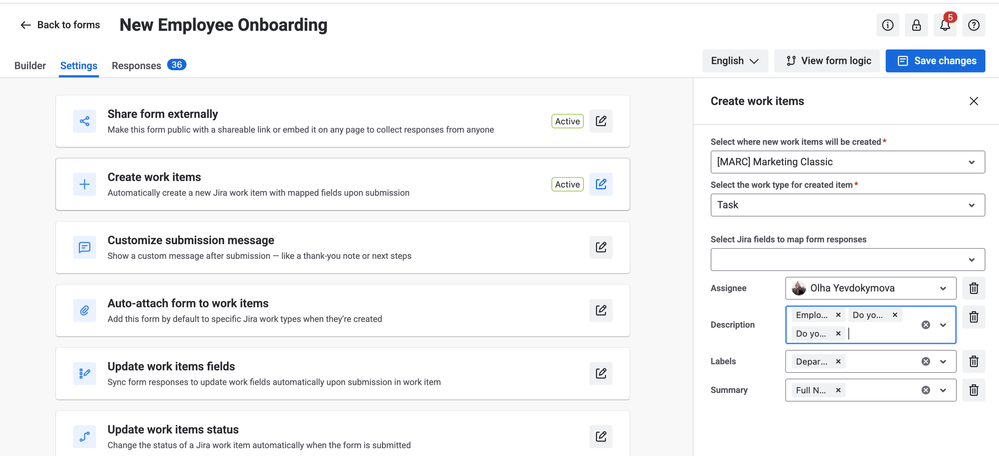999x456 pixels.
Task: Expand the Summary field dropdown chevron
Action: tap(944, 390)
